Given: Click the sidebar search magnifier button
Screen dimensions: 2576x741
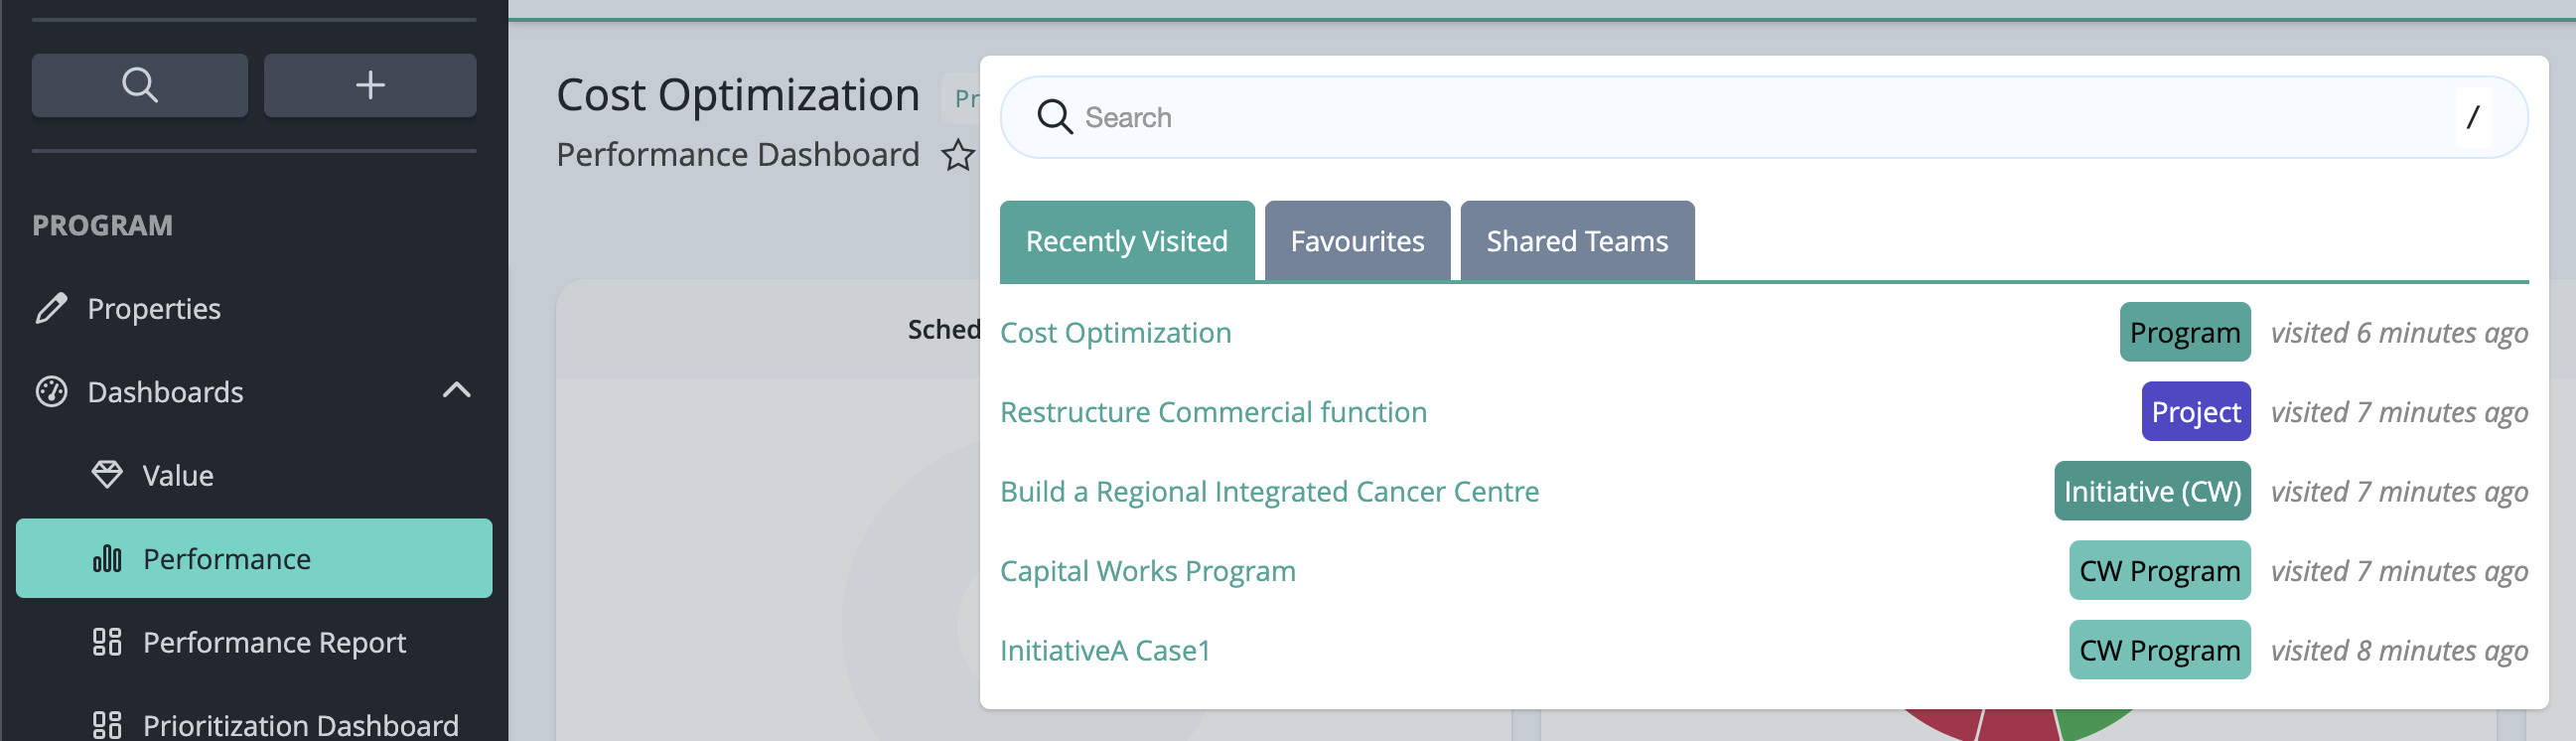Looking at the screenshot, I should (140, 85).
